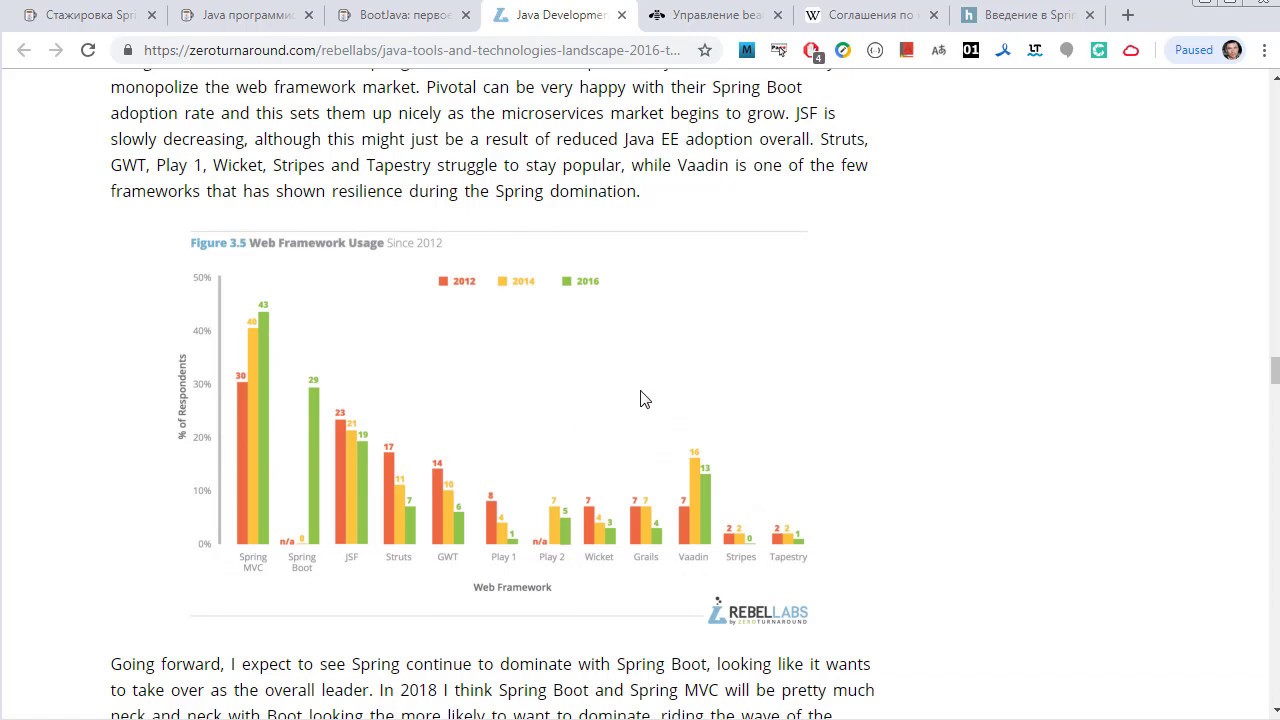The image size is (1280, 720).
Task: Click the colorful circular compass extension icon
Action: tap(843, 50)
